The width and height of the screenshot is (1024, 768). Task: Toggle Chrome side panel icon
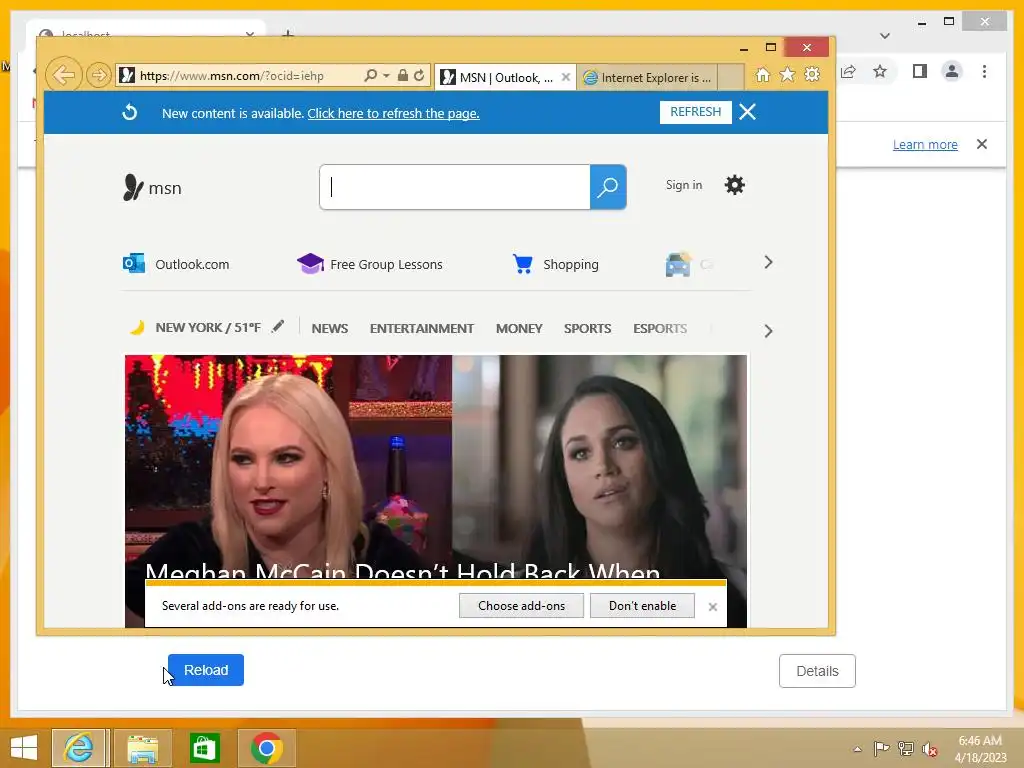coord(920,71)
